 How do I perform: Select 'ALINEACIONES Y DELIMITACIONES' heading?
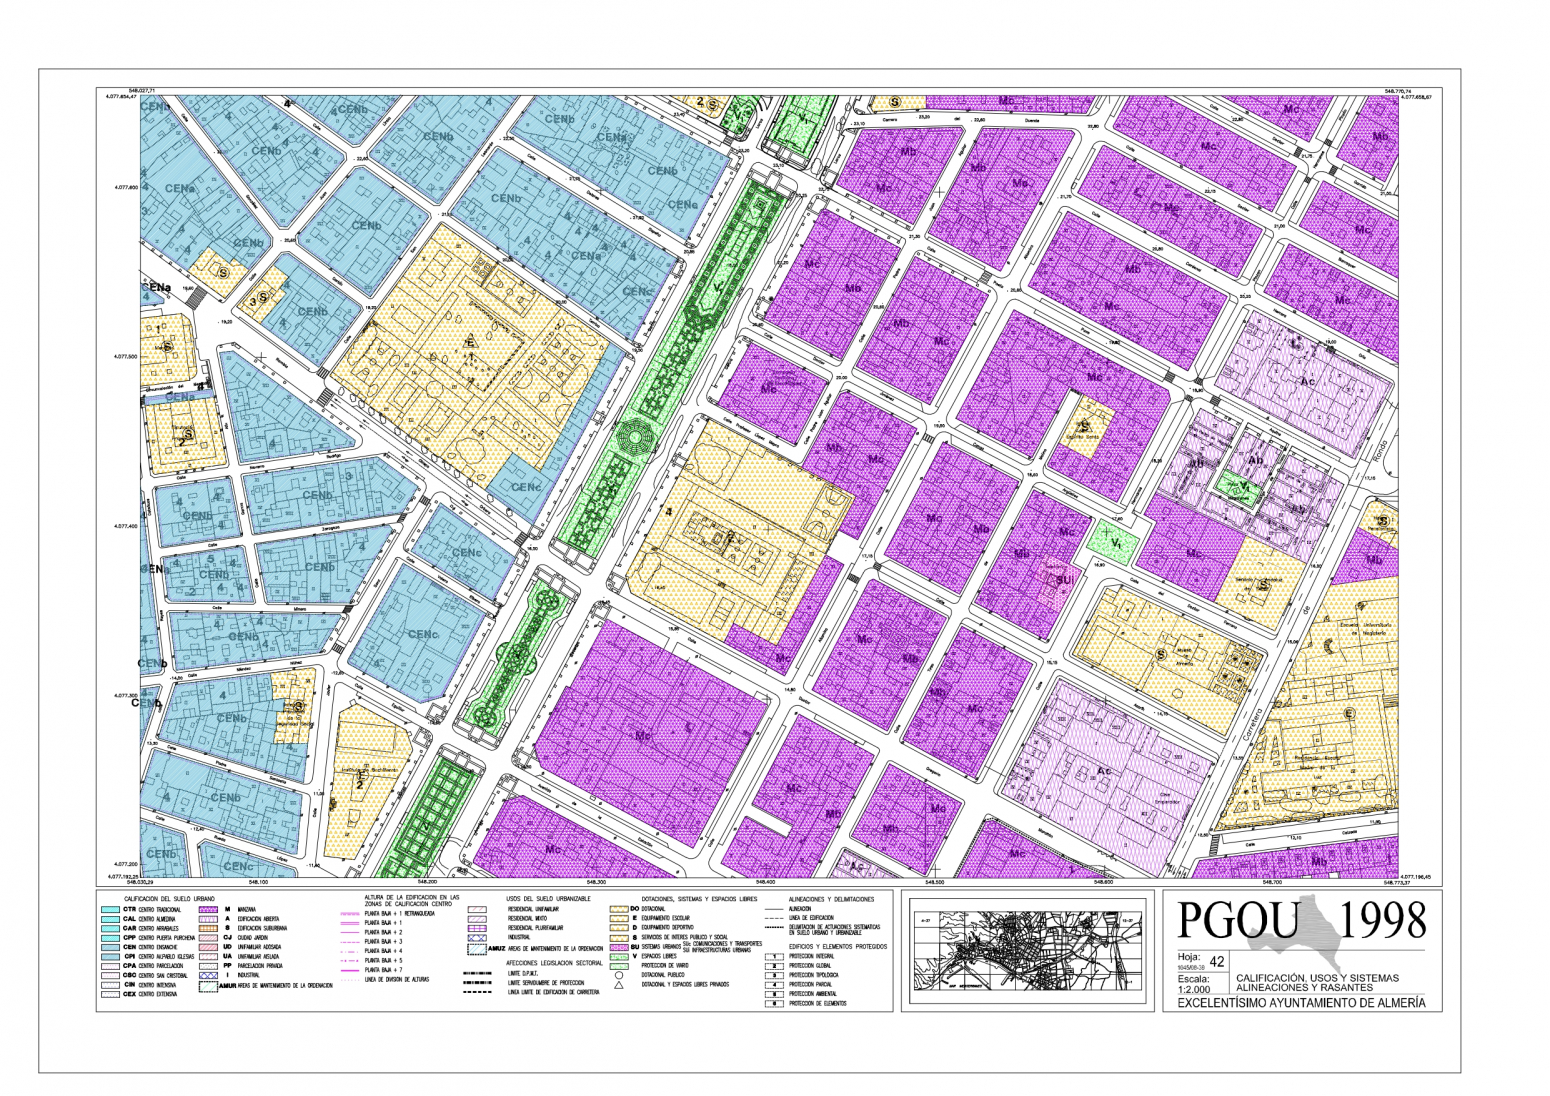[x=831, y=899]
